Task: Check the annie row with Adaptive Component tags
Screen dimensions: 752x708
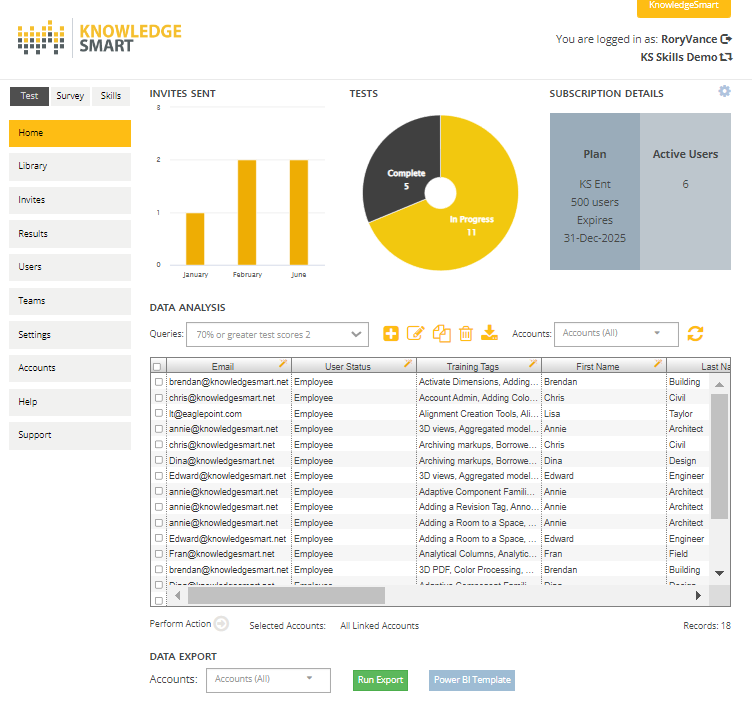Action: [x=159, y=491]
